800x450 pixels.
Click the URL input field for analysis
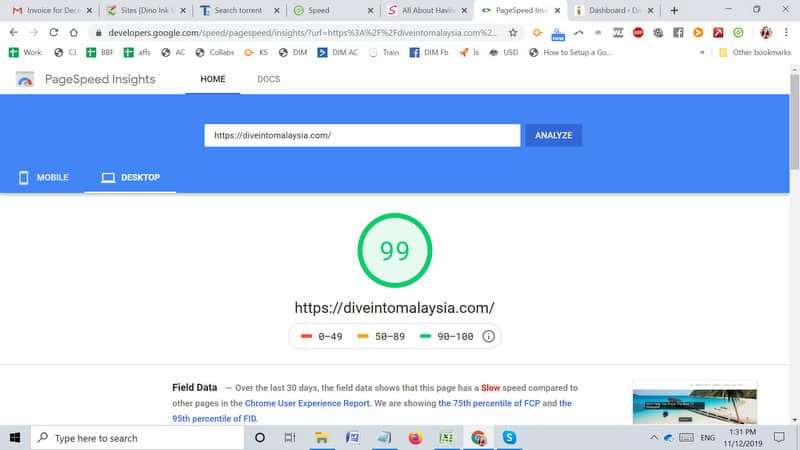point(361,135)
